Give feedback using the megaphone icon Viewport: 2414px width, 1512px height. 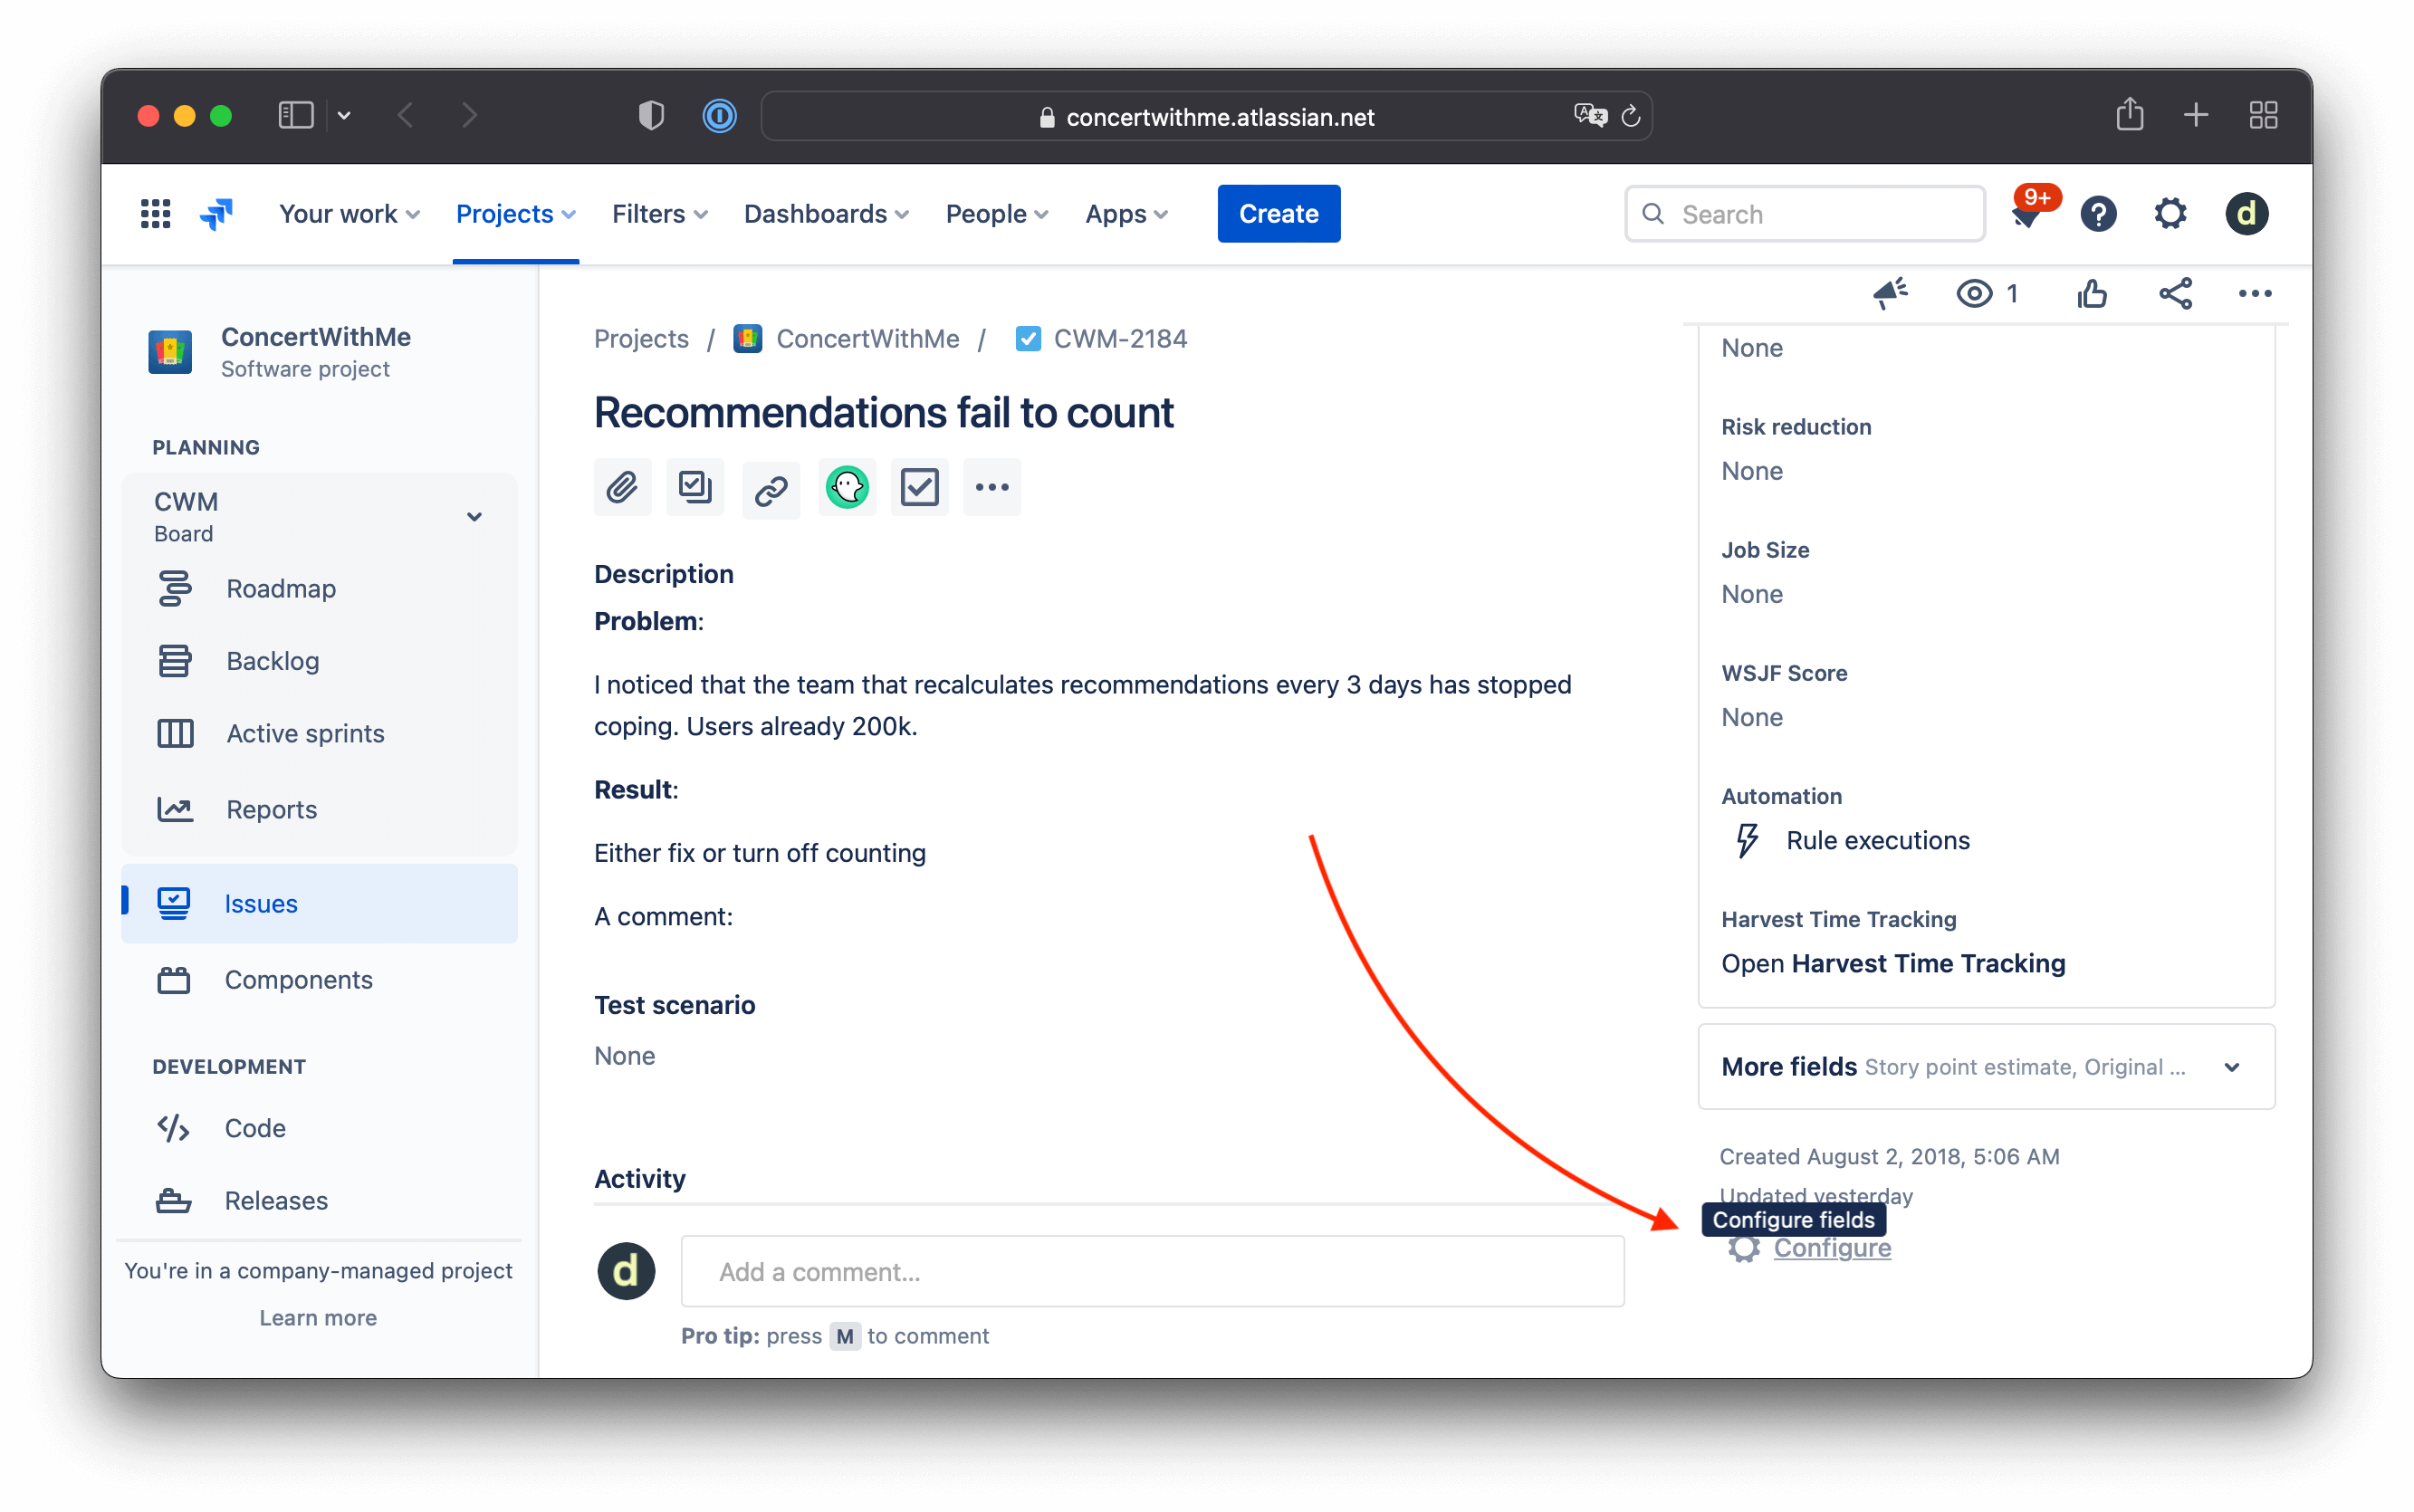(x=1890, y=293)
